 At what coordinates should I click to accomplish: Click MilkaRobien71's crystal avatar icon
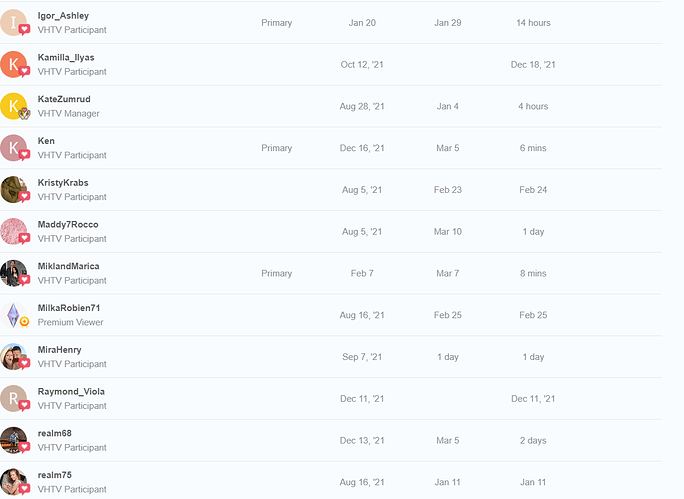14,315
